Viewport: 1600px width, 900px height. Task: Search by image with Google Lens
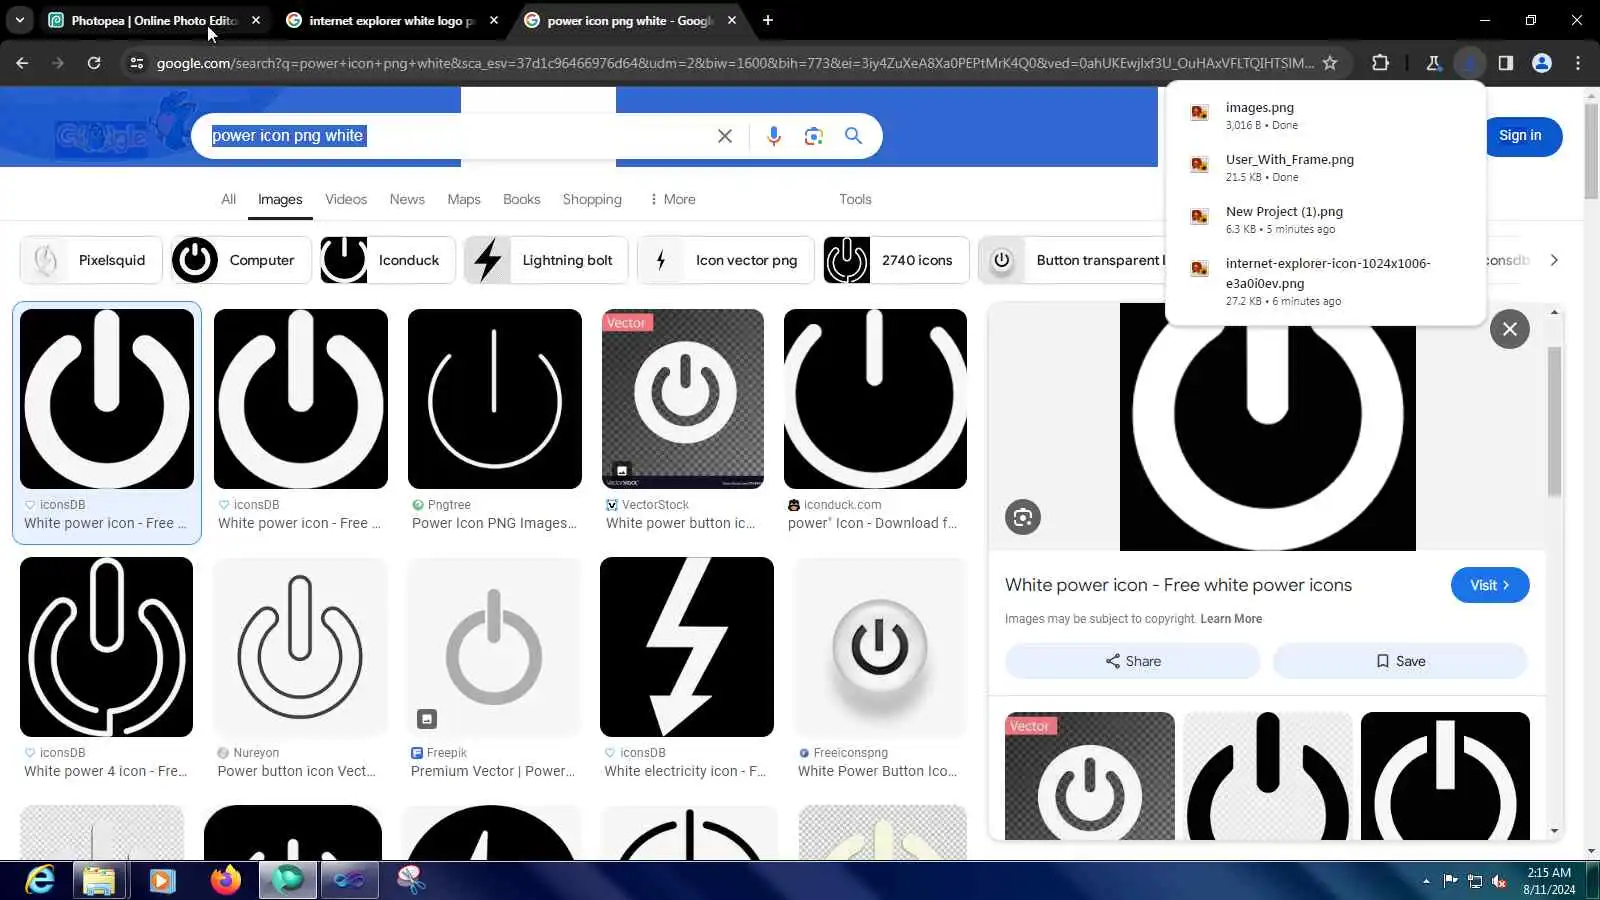point(814,136)
